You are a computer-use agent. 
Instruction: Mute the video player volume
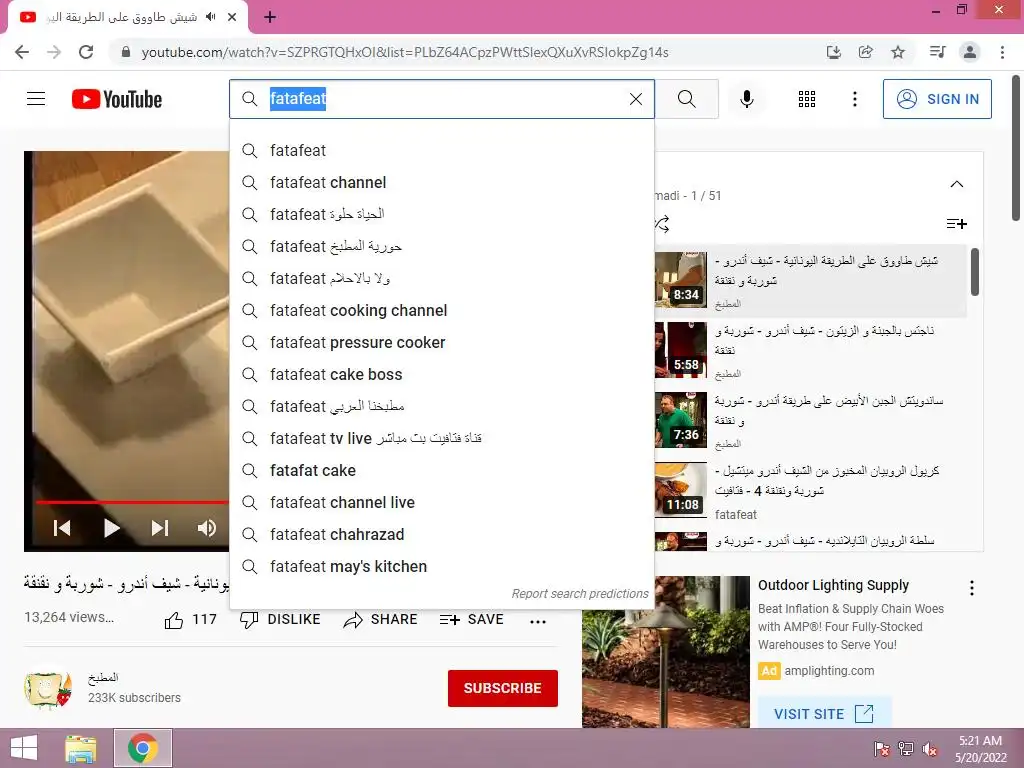click(207, 528)
